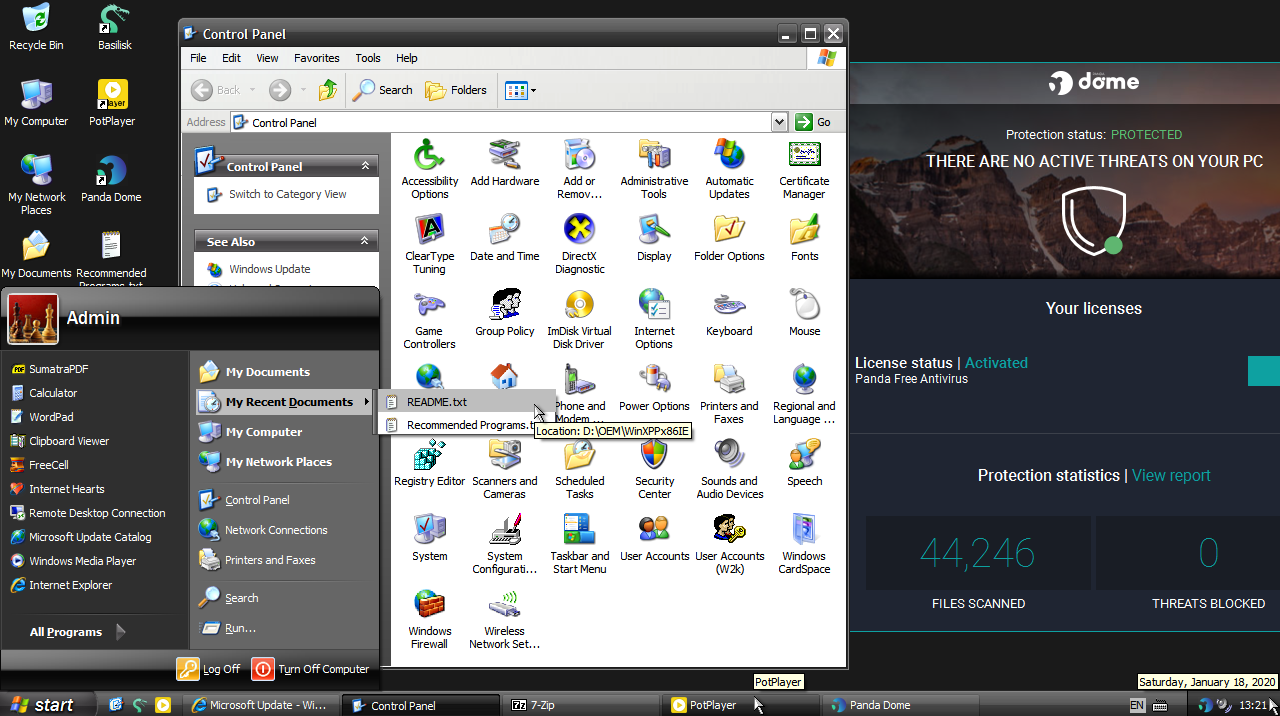The width and height of the screenshot is (1280, 716).
Task: Click Turn Off Computer button
Action: (311, 669)
